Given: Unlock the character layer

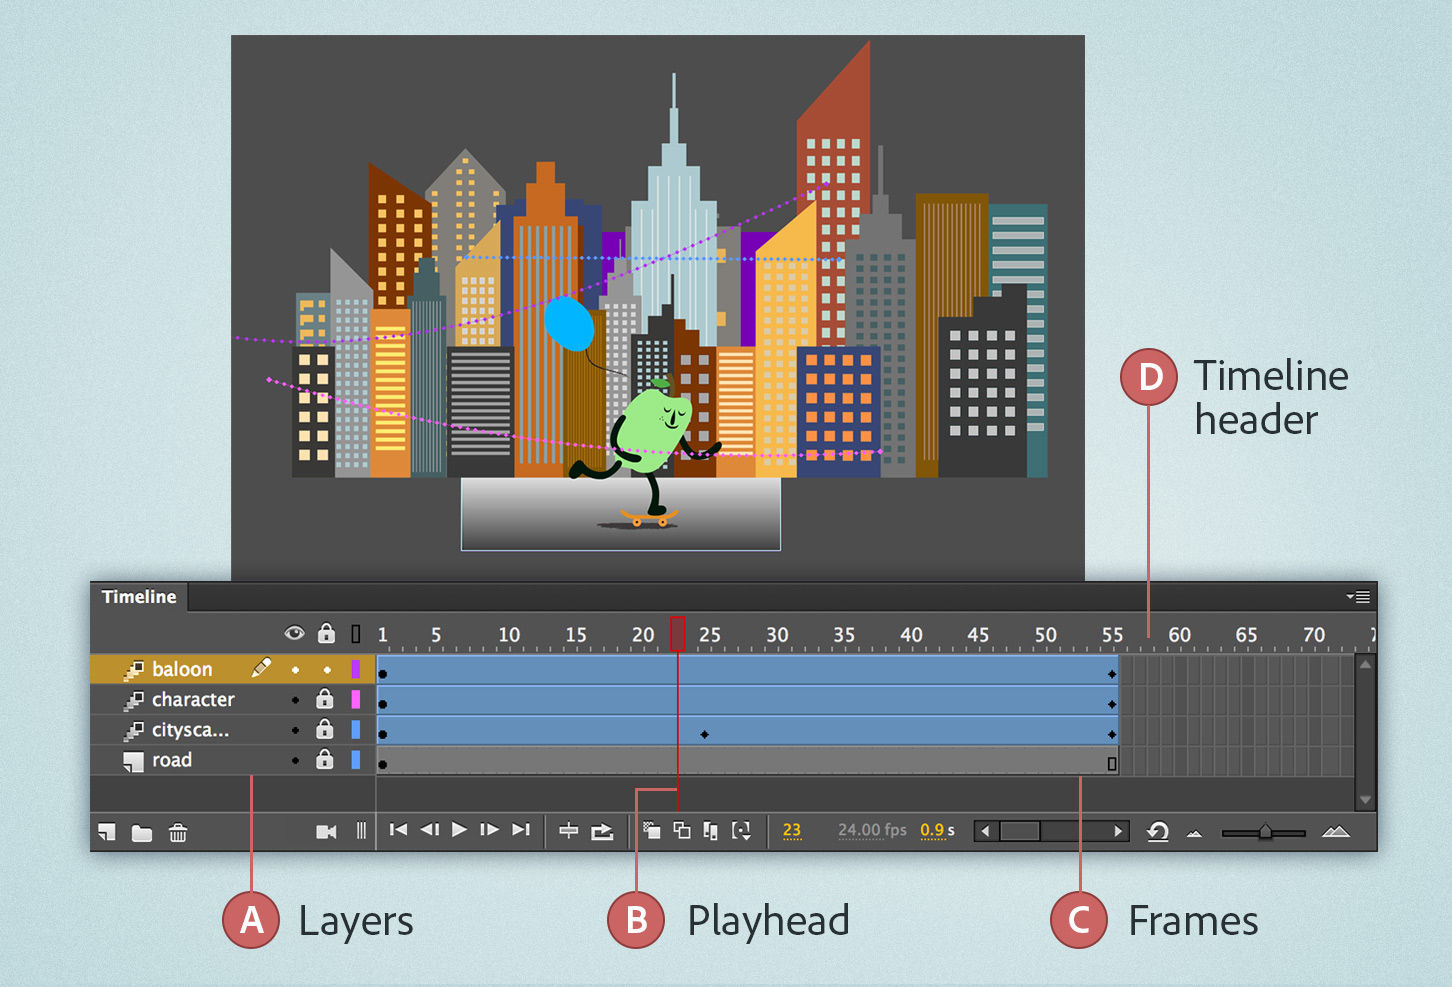Looking at the screenshot, I should [x=324, y=699].
